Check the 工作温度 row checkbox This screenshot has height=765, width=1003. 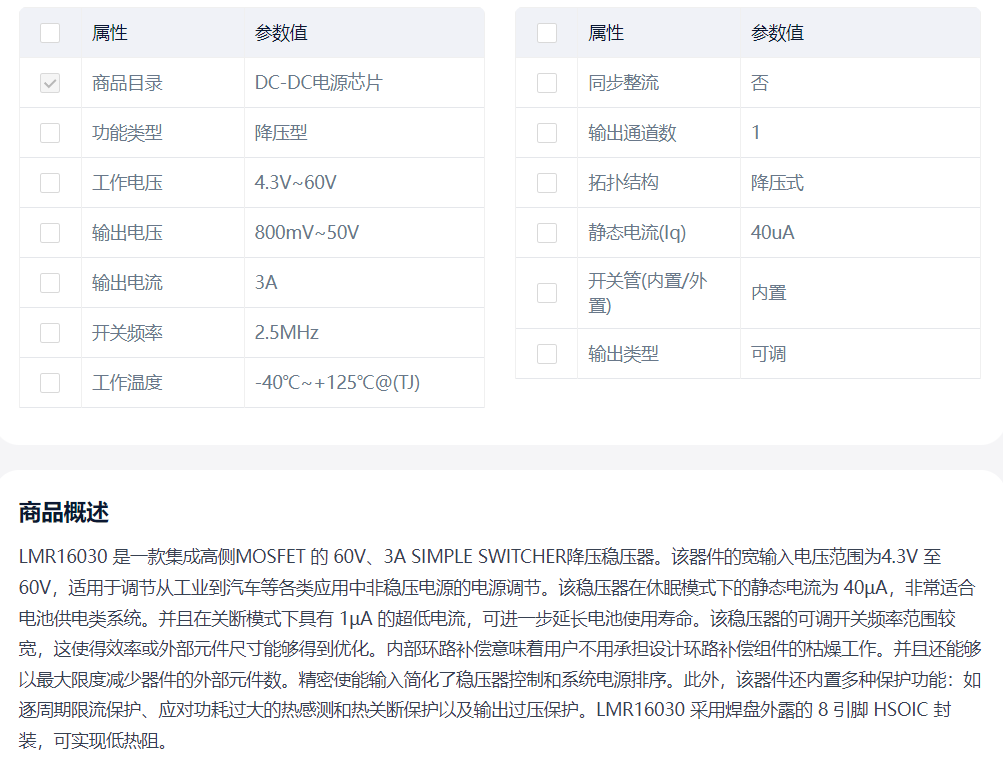pyautogui.click(x=50, y=383)
